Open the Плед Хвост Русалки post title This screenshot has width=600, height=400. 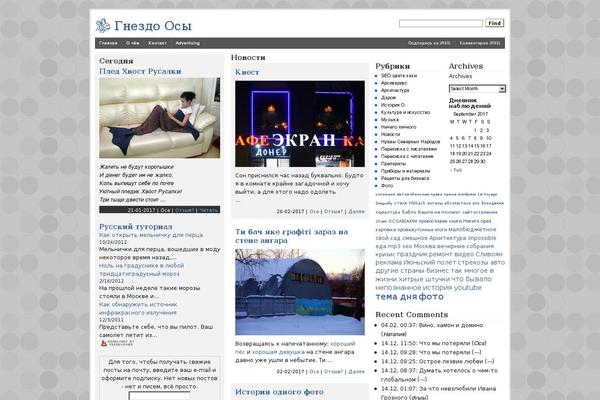pyautogui.click(x=140, y=71)
